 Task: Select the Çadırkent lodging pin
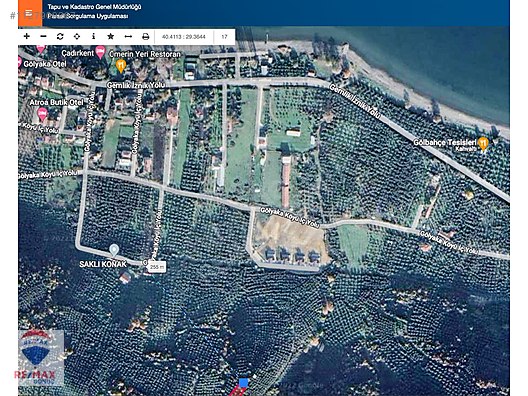coord(100,53)
